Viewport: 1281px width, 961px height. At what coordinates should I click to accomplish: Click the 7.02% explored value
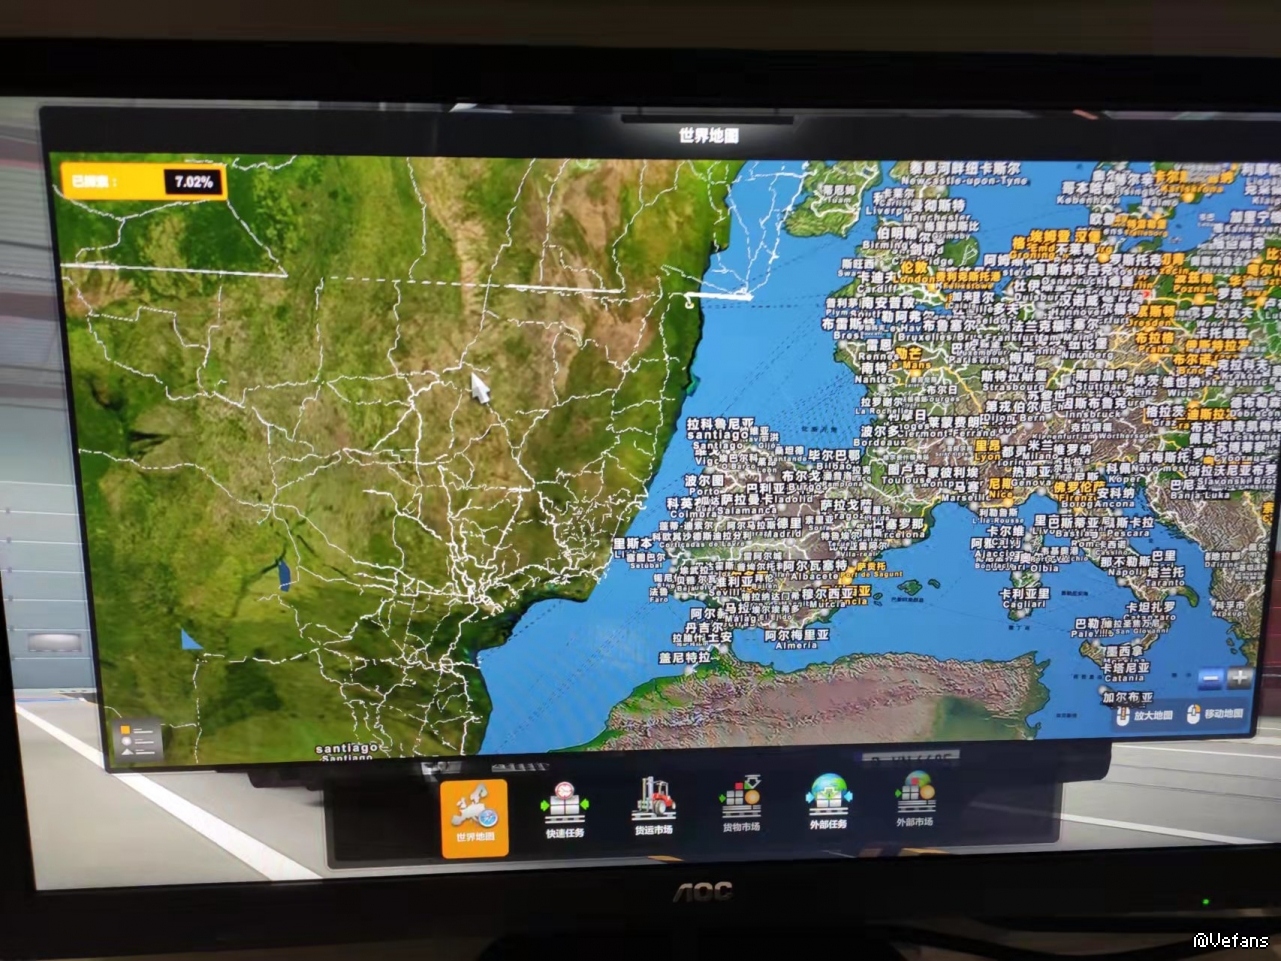tap(194, 182)
